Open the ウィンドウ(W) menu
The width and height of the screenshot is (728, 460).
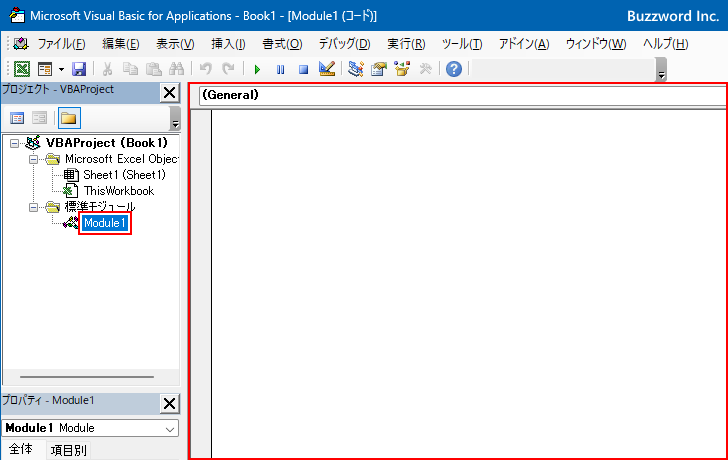[x=596, y=44]
